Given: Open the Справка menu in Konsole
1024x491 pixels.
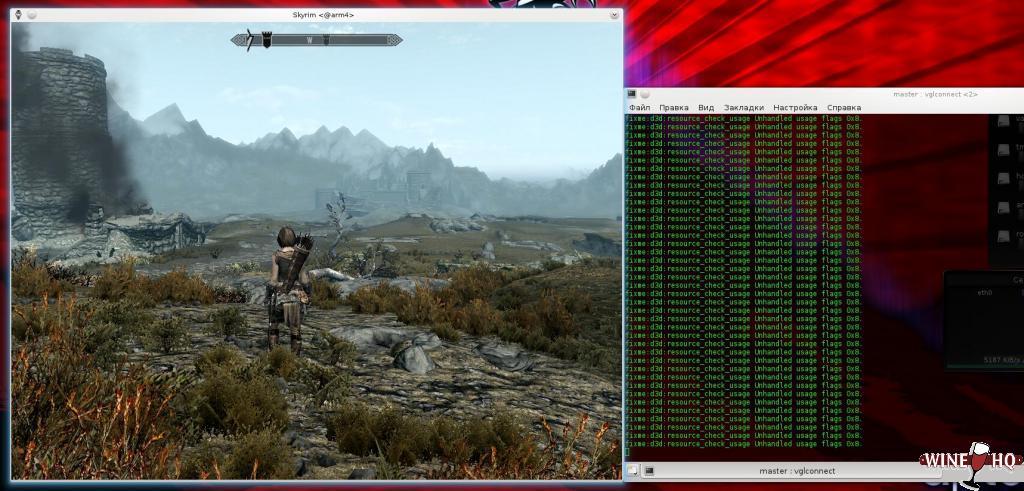Looking at the screenshot, I should 844,108.
